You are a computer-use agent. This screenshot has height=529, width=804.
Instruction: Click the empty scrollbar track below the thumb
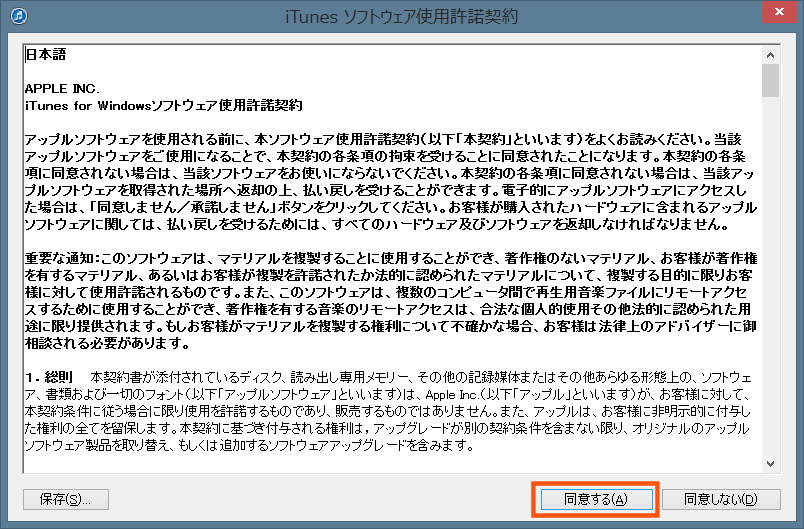770,300
